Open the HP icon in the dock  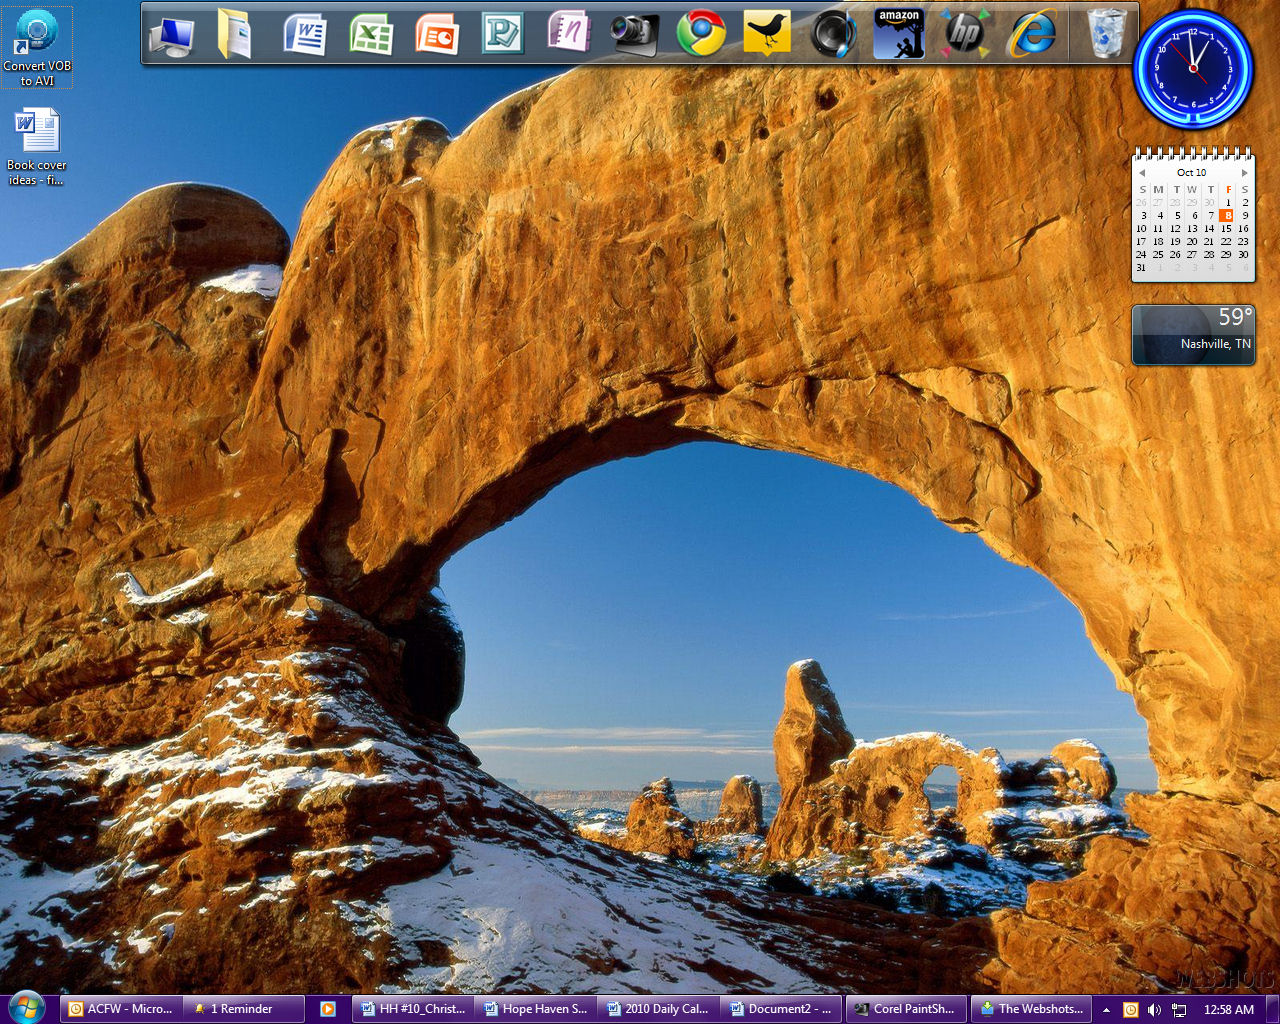click(x=964, y=34)
